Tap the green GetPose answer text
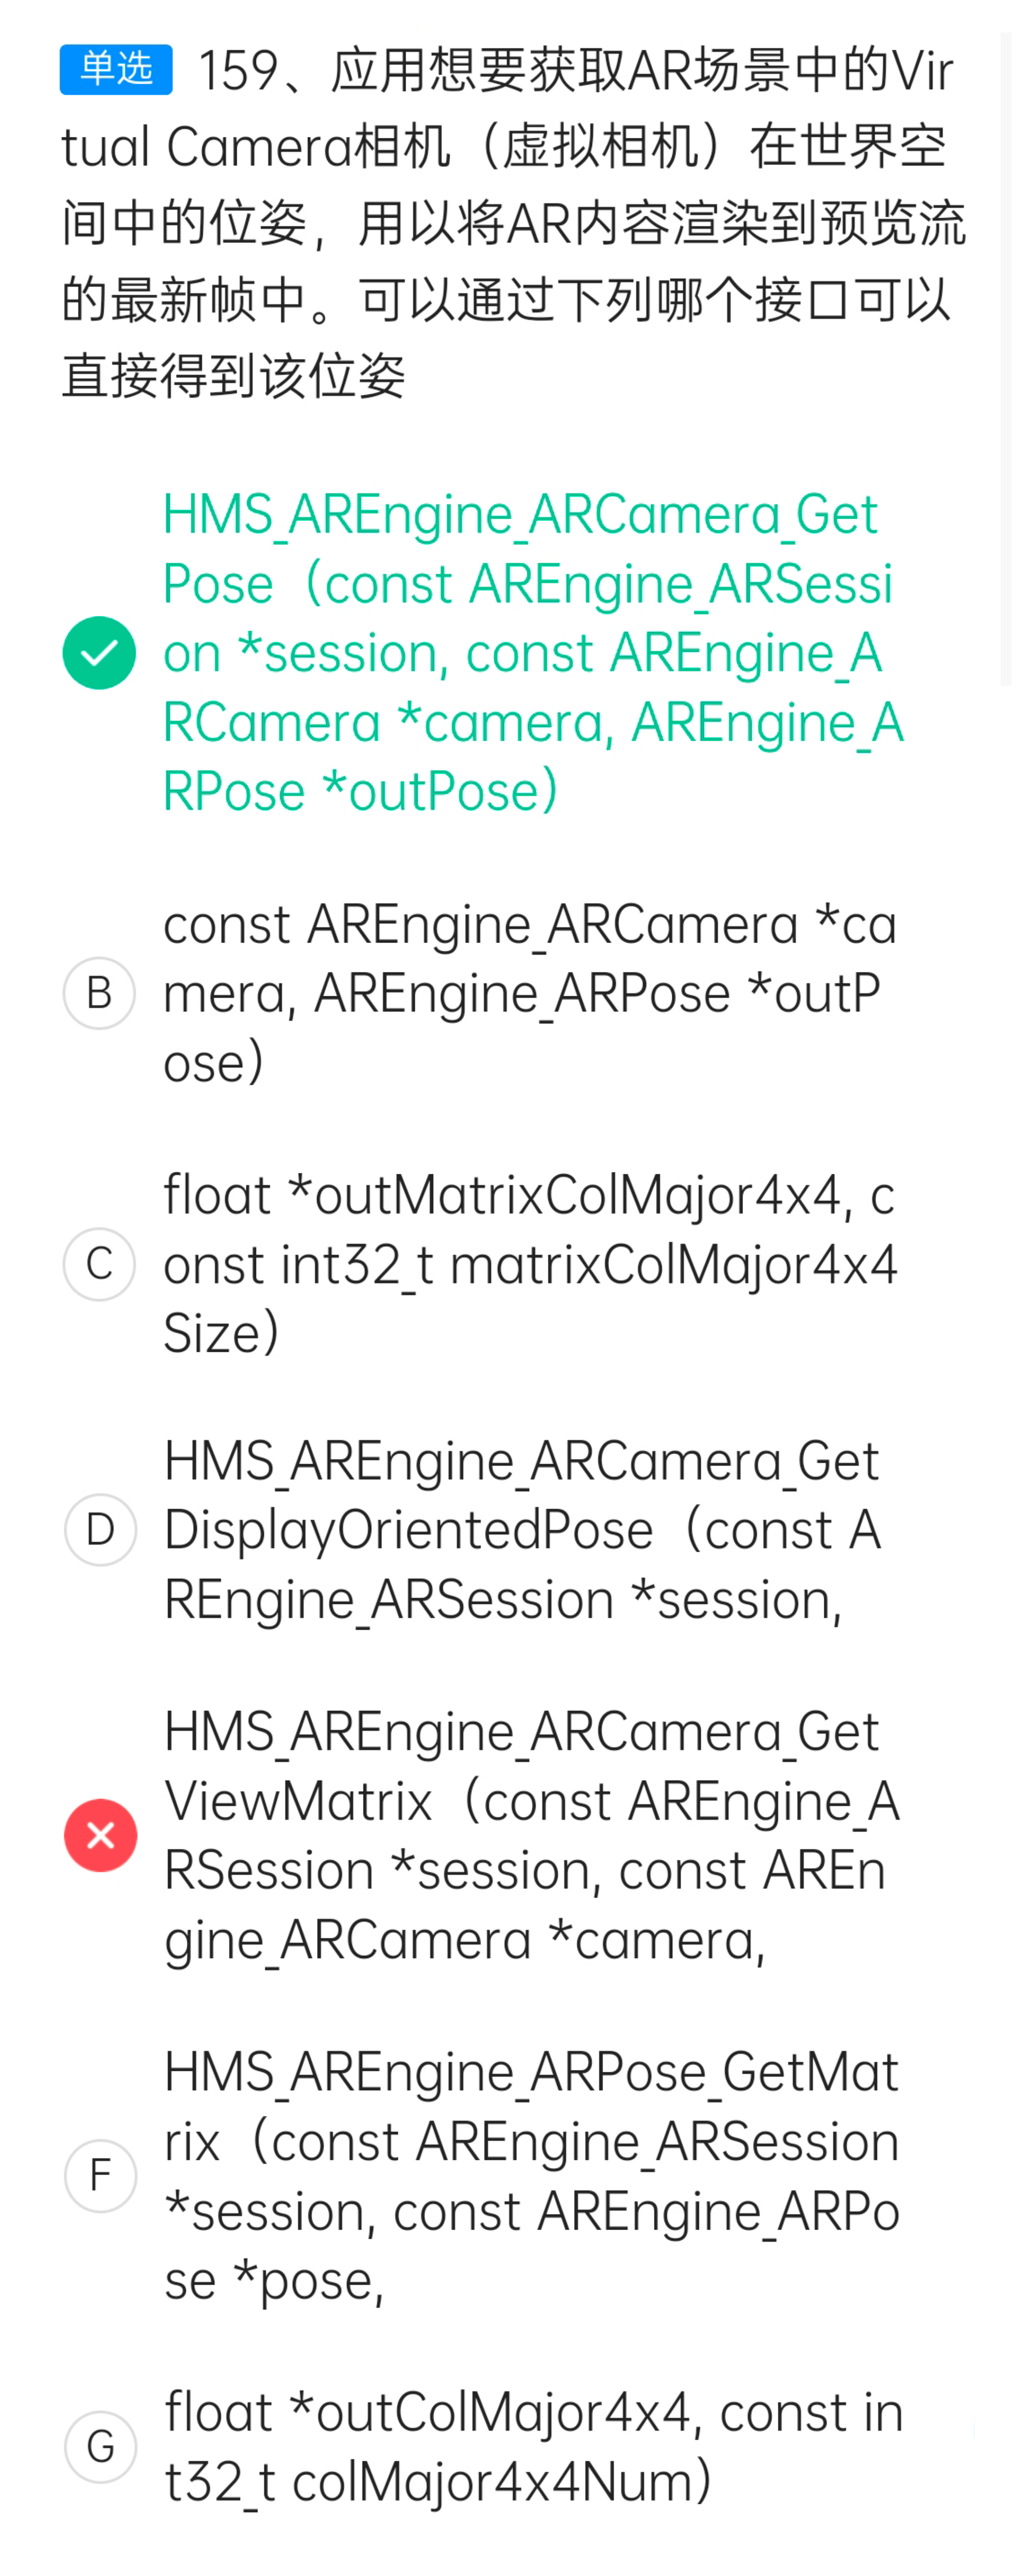The width and height of the screenshot is (1030, 2576). pyautogui.click(x=533, y=653)
